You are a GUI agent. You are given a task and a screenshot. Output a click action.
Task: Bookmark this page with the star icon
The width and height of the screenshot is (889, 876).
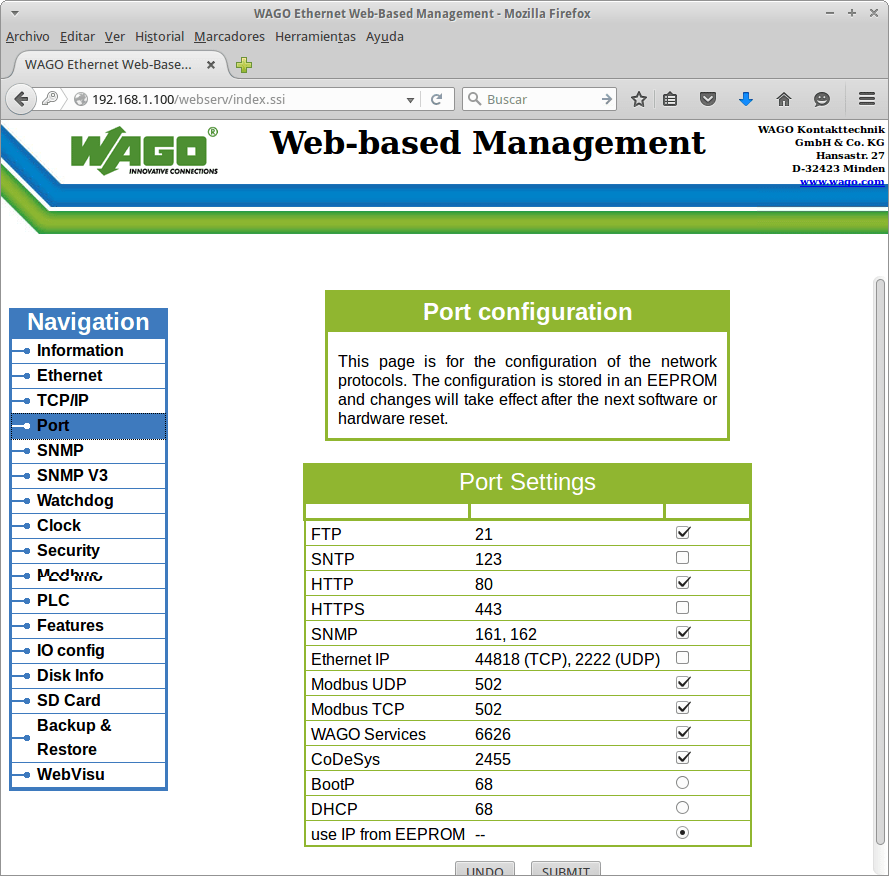point(636,99)
